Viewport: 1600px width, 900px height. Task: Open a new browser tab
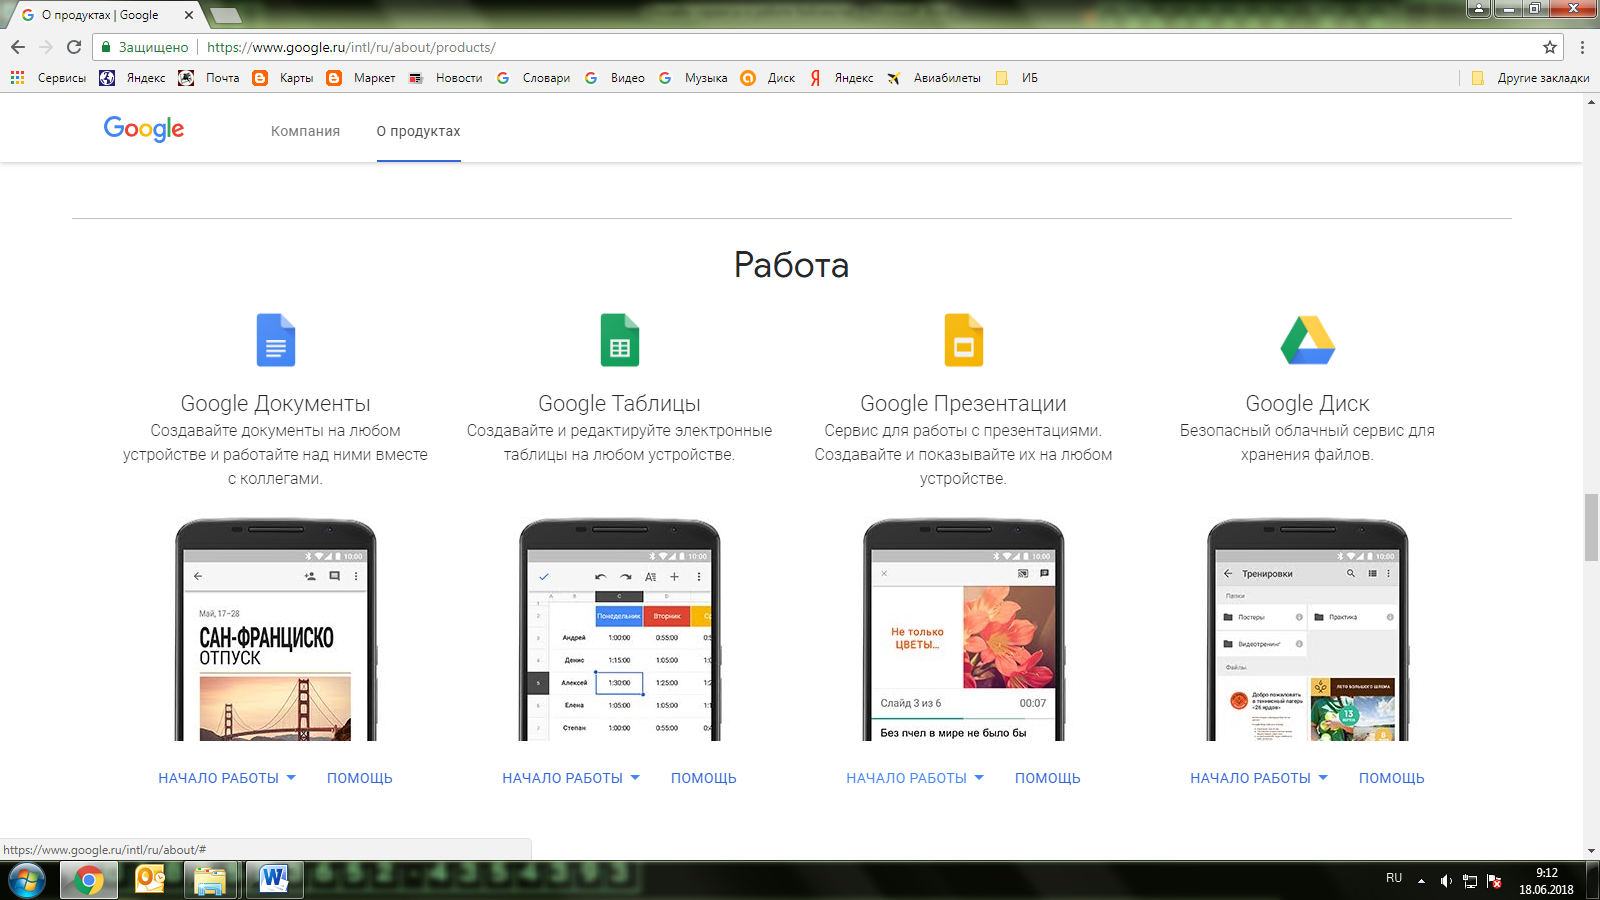pos(225,15)
